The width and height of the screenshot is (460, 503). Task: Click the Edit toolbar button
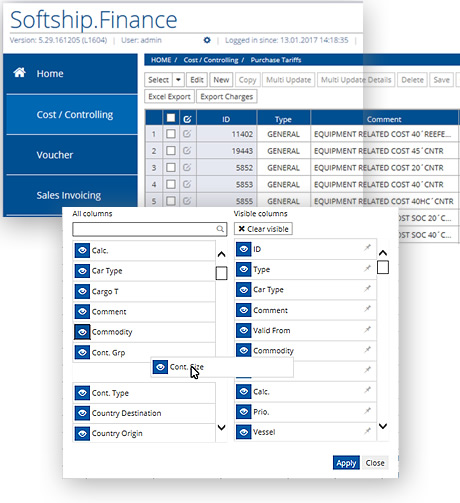pos(197,80)
